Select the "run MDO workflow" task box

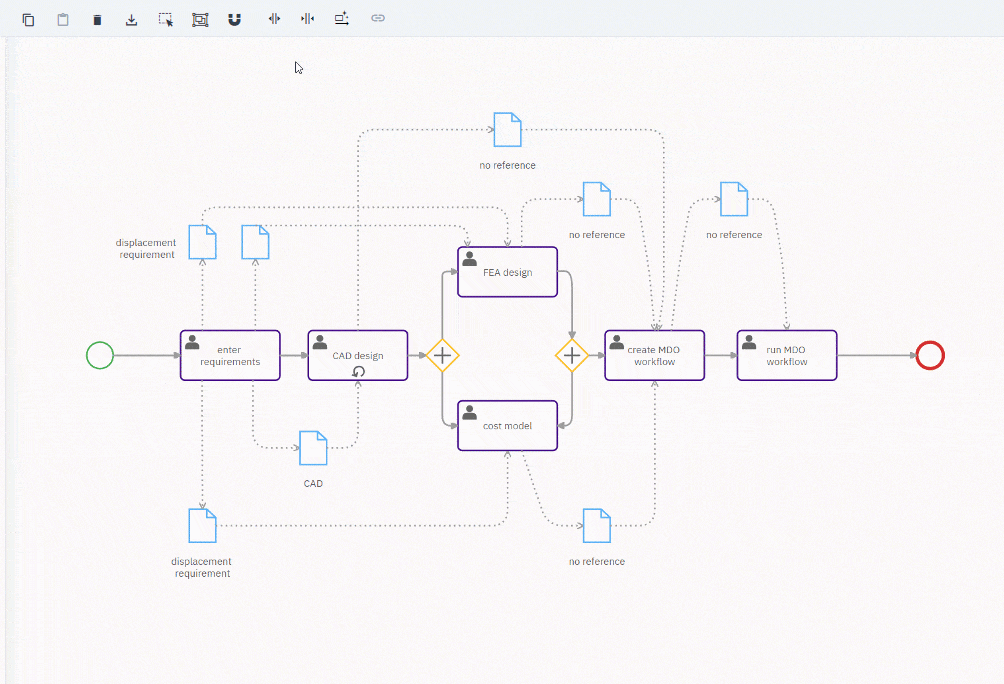(x=787, y=355)
